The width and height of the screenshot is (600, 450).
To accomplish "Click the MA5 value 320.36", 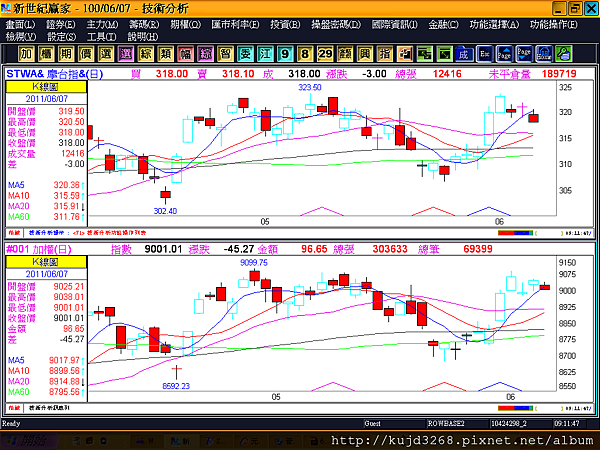I will pyautogui.click(x=67, y=185).
